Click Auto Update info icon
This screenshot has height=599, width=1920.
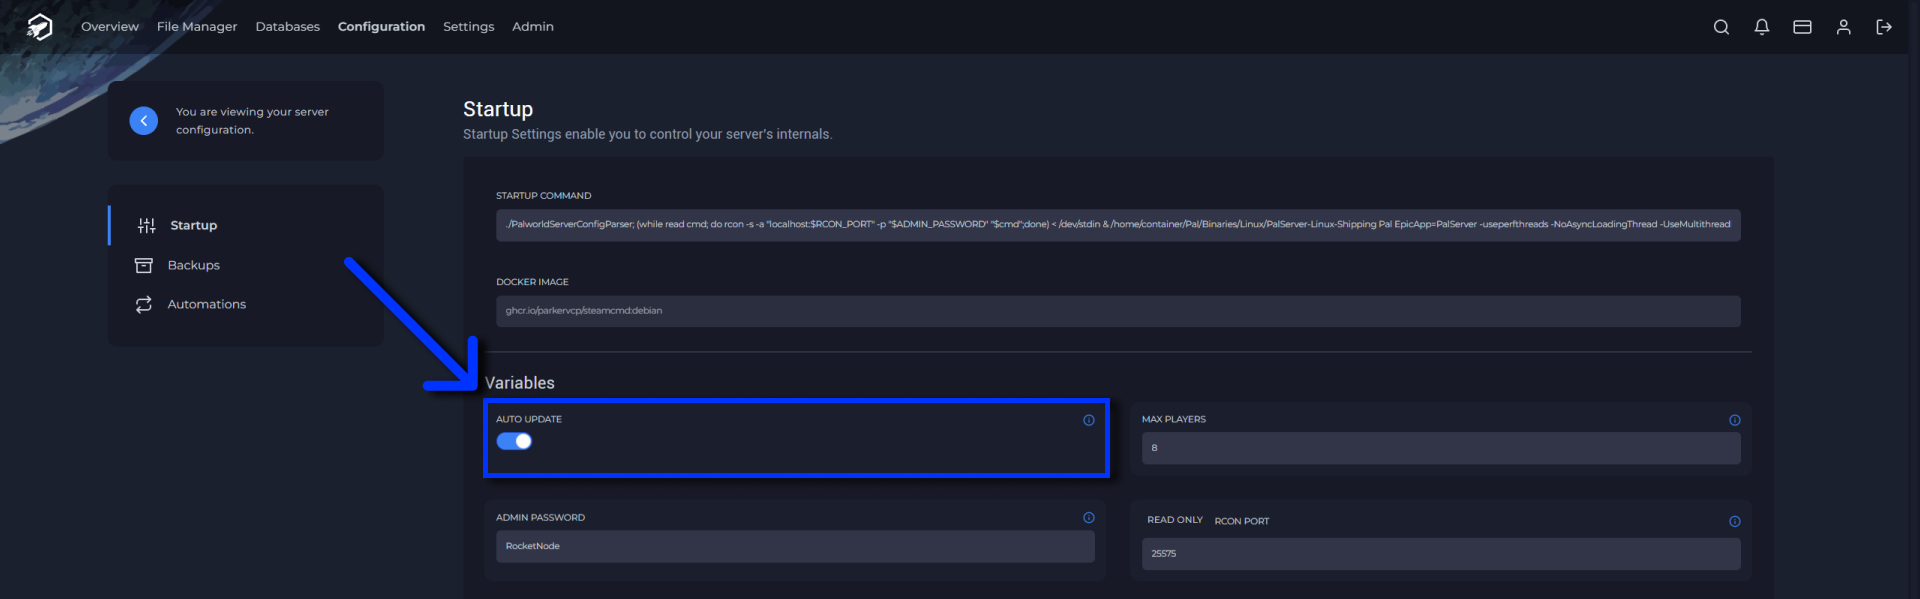[1089, 420]
